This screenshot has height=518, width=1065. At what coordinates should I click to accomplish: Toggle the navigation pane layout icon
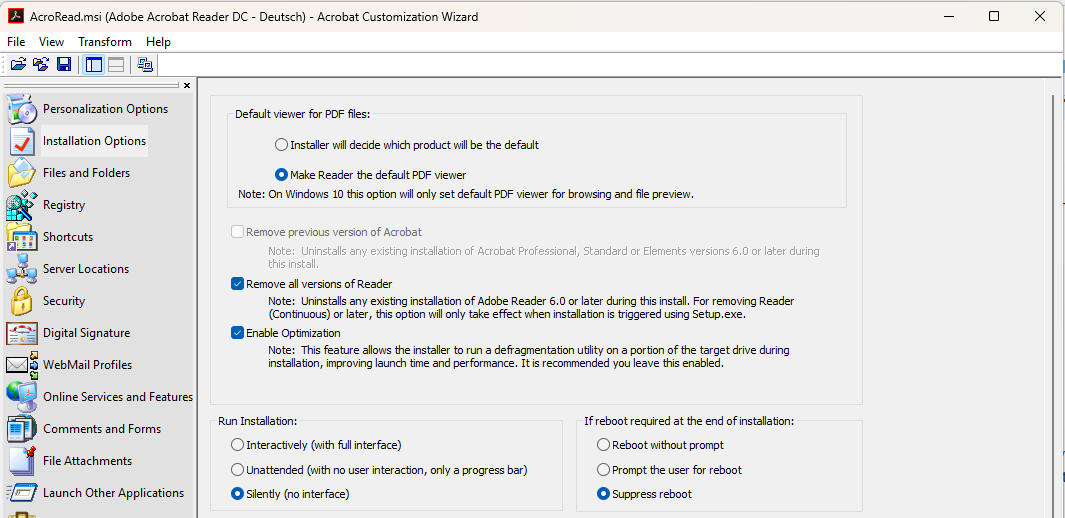point(94,65)
